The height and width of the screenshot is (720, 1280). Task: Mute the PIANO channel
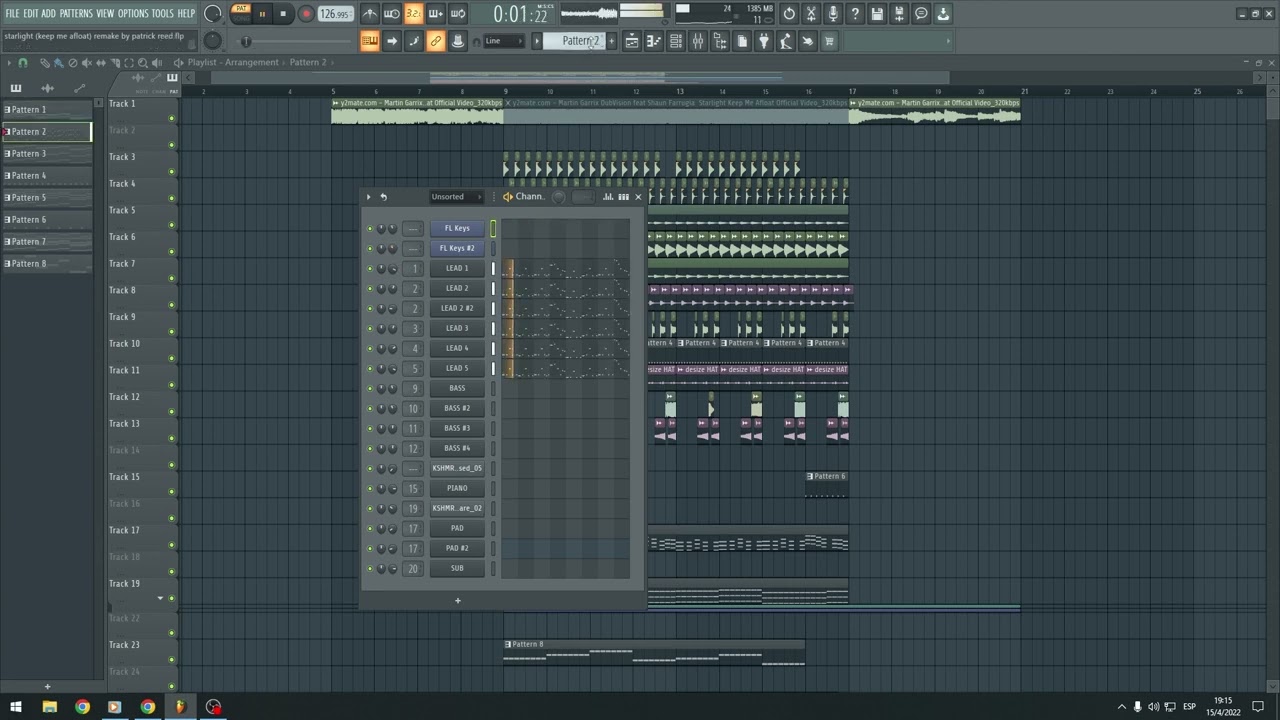click(x=369, y=488)
